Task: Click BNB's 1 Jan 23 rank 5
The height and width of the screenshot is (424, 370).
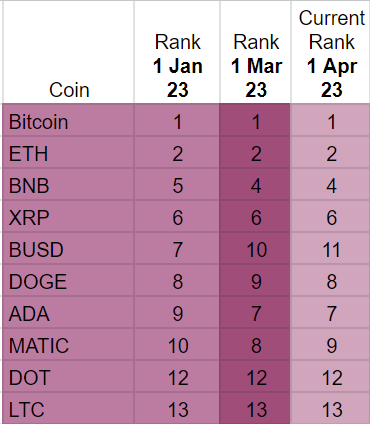Action: pyautogui.click(x=177, y=184)
